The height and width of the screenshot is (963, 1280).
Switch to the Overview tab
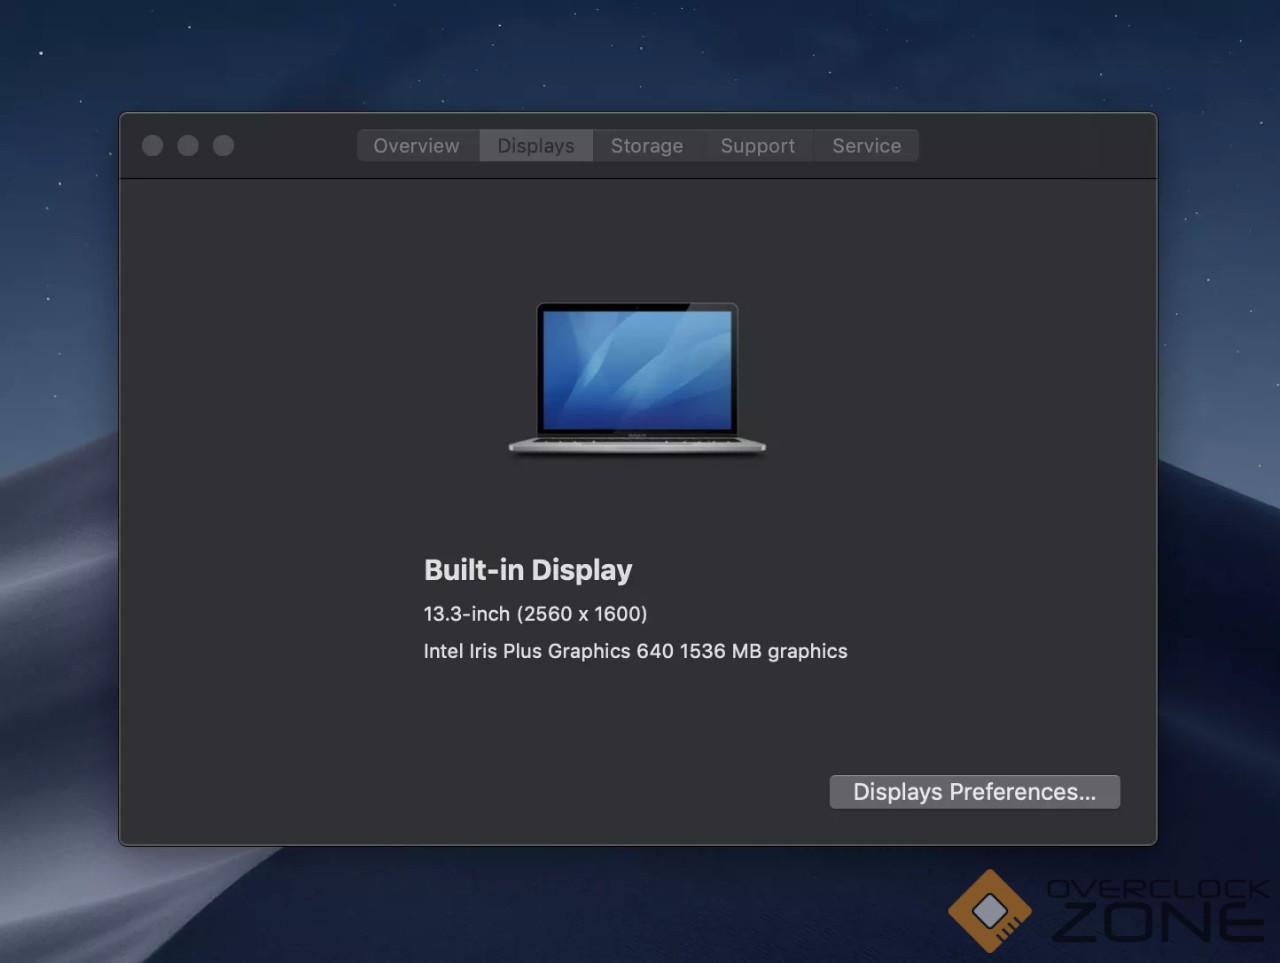pyautogui.click(x=416, y=146)
